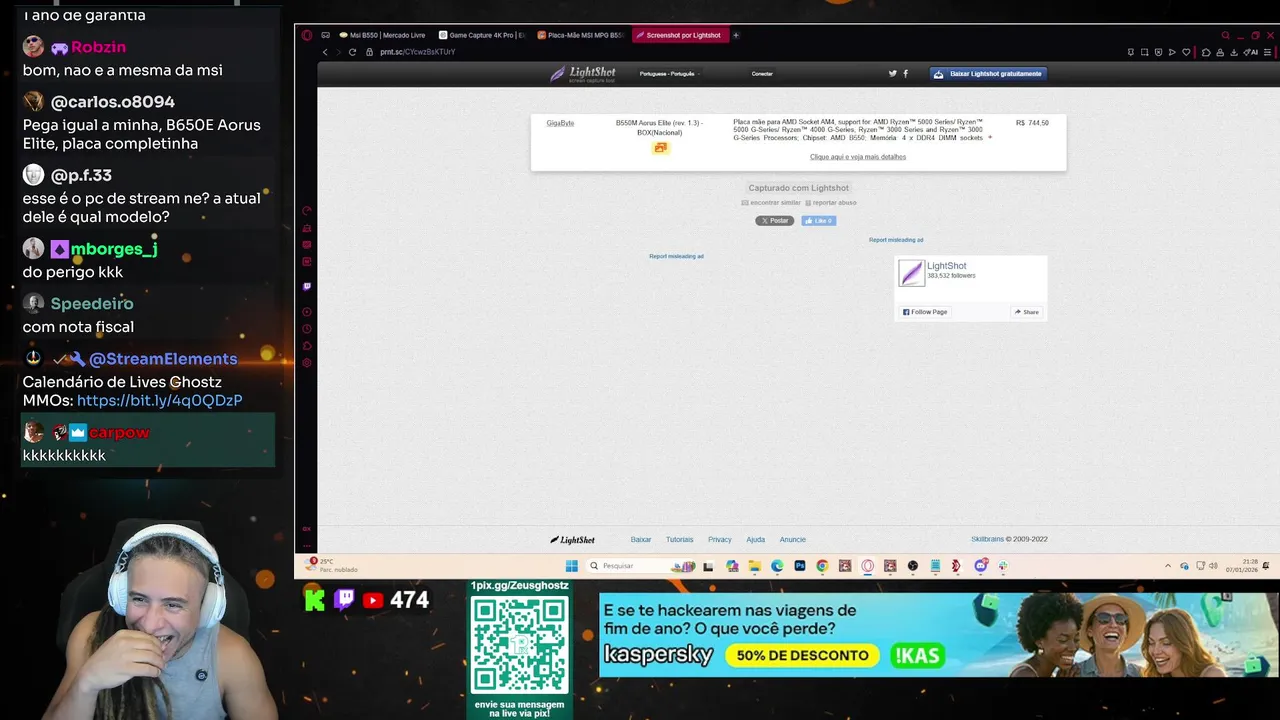Show hidden system tray icons
The width and height of the screenshot is (1280, 720).
[1167, 566]
